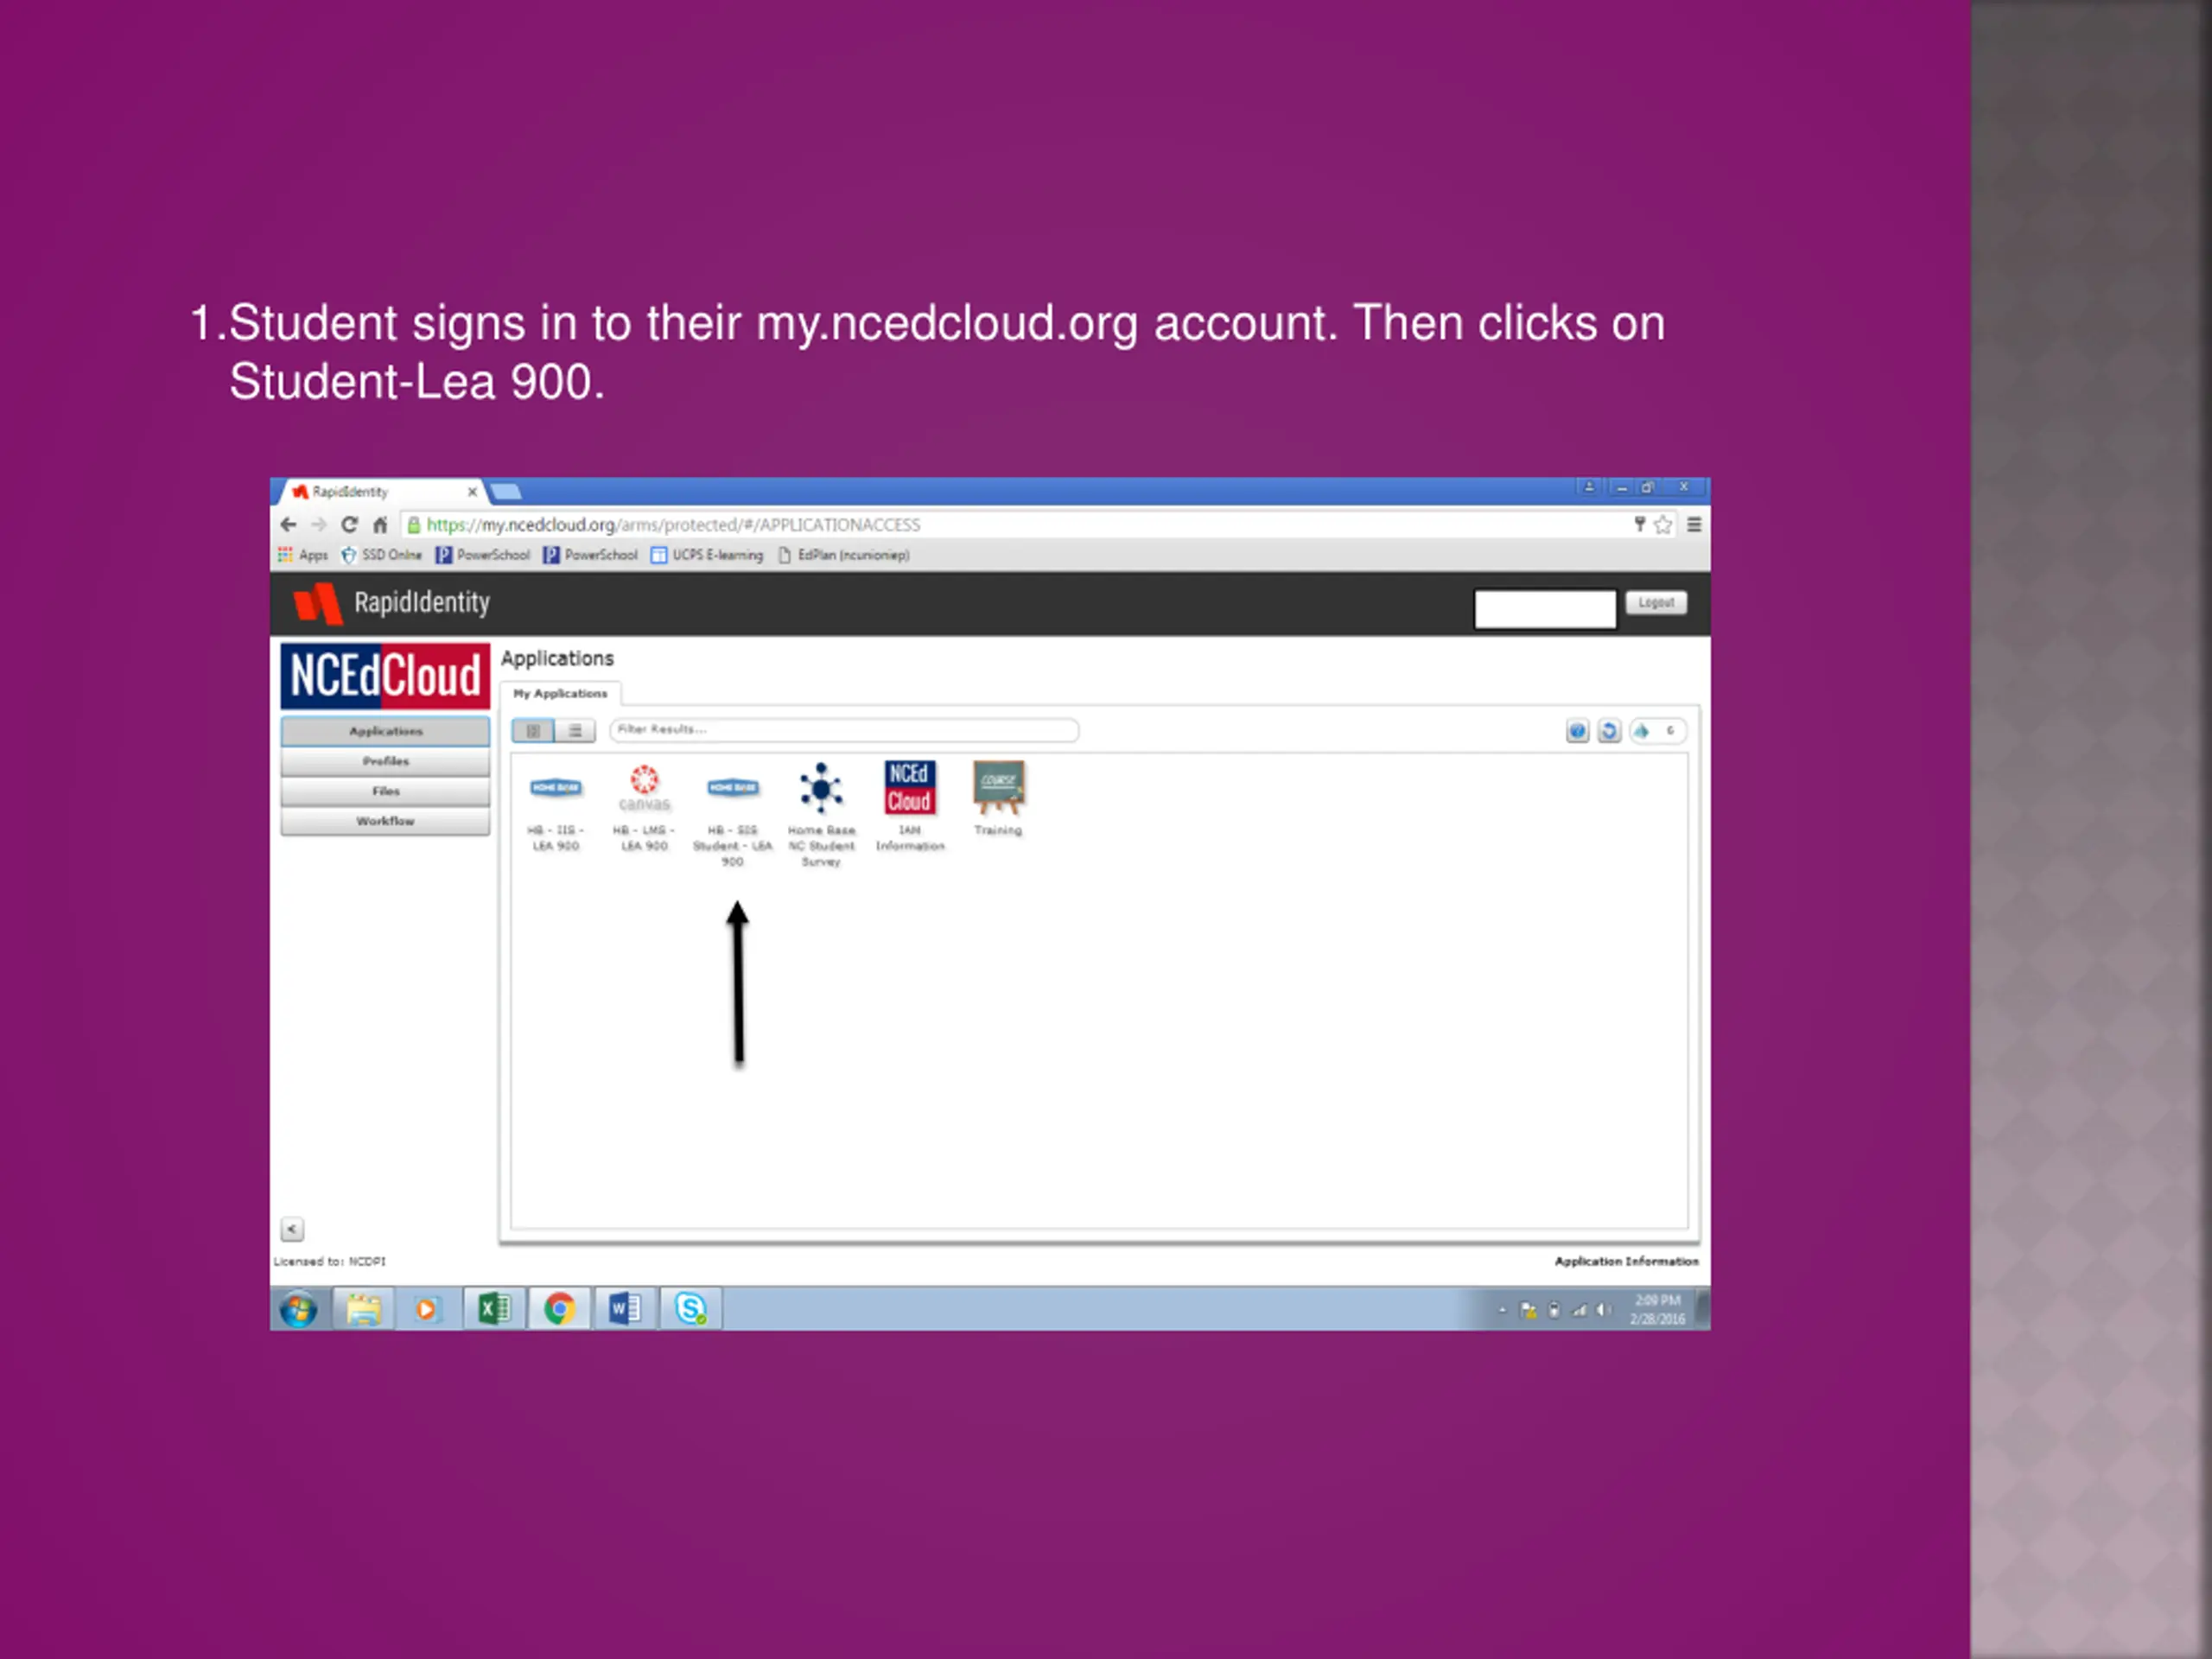Click the Application Information link
The height and width of the screenshot is (1659, 2212).
[x=1626, y=1261]
